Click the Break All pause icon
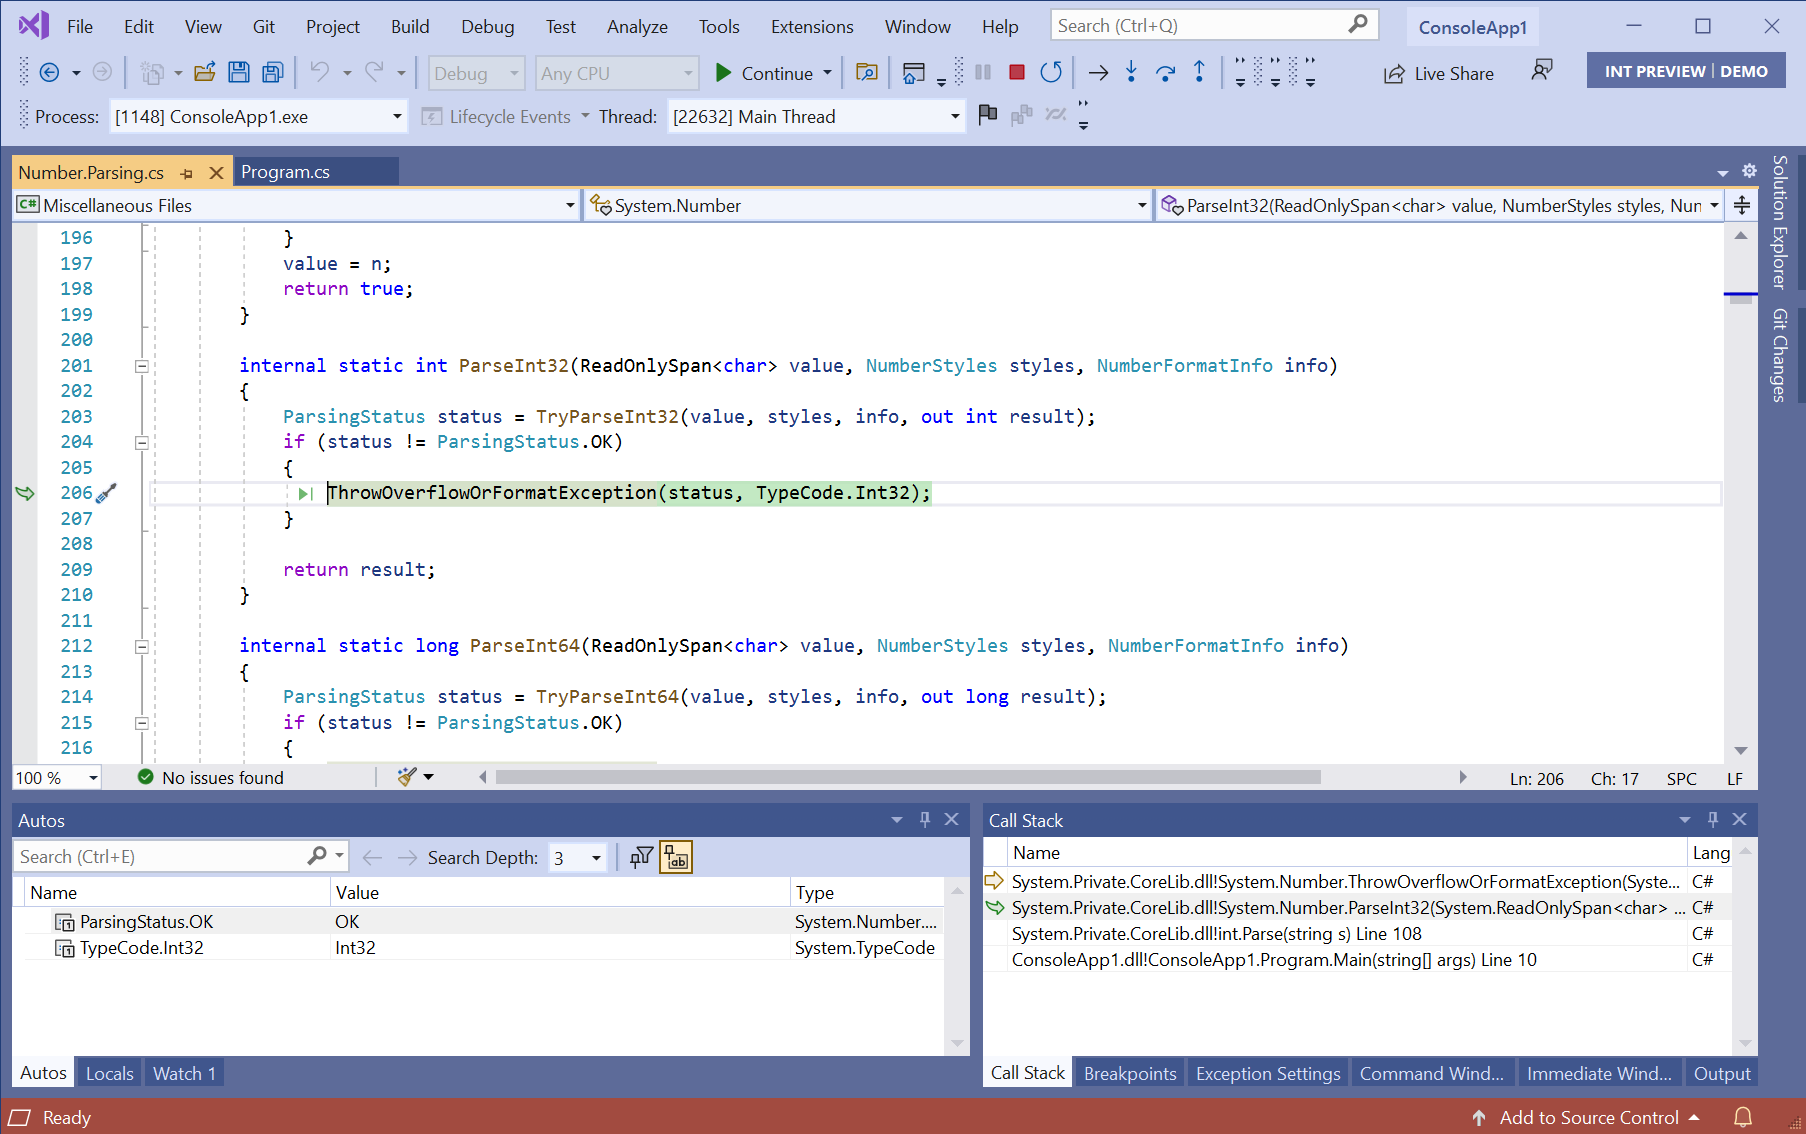 pyautogui.click(x=983, y=72)
